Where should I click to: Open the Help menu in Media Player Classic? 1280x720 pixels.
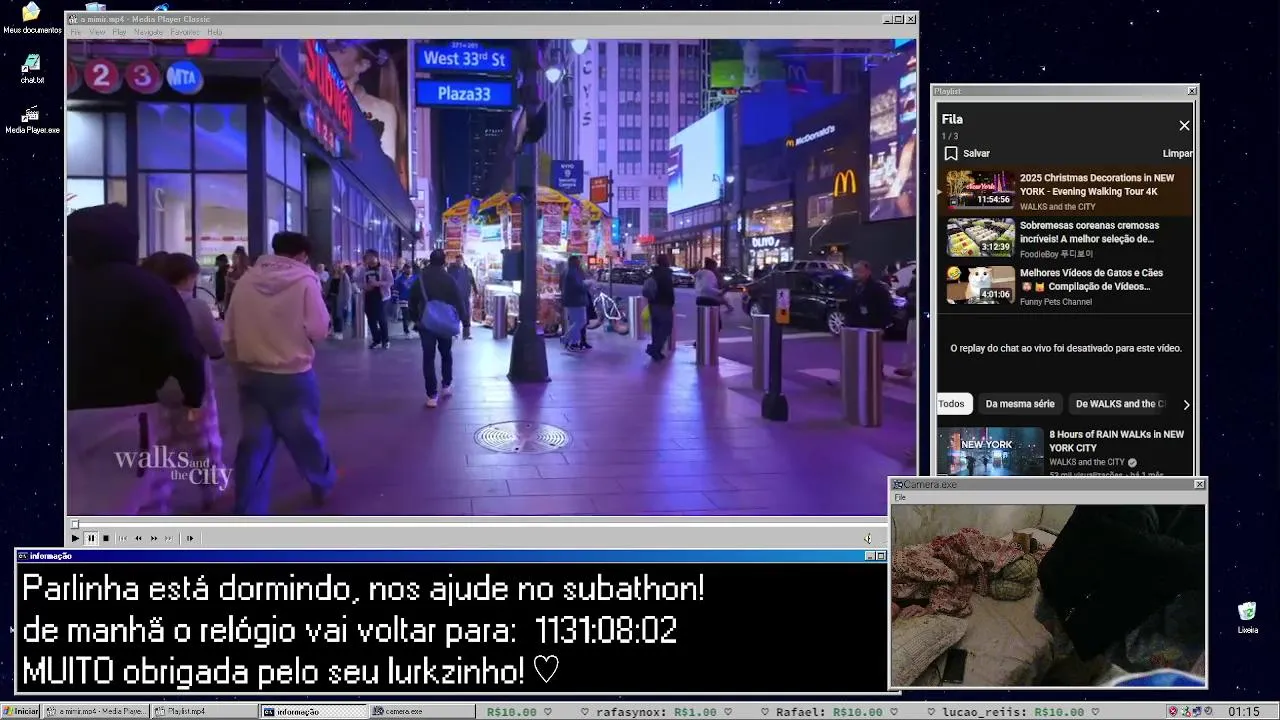click(x=214, y=32)
